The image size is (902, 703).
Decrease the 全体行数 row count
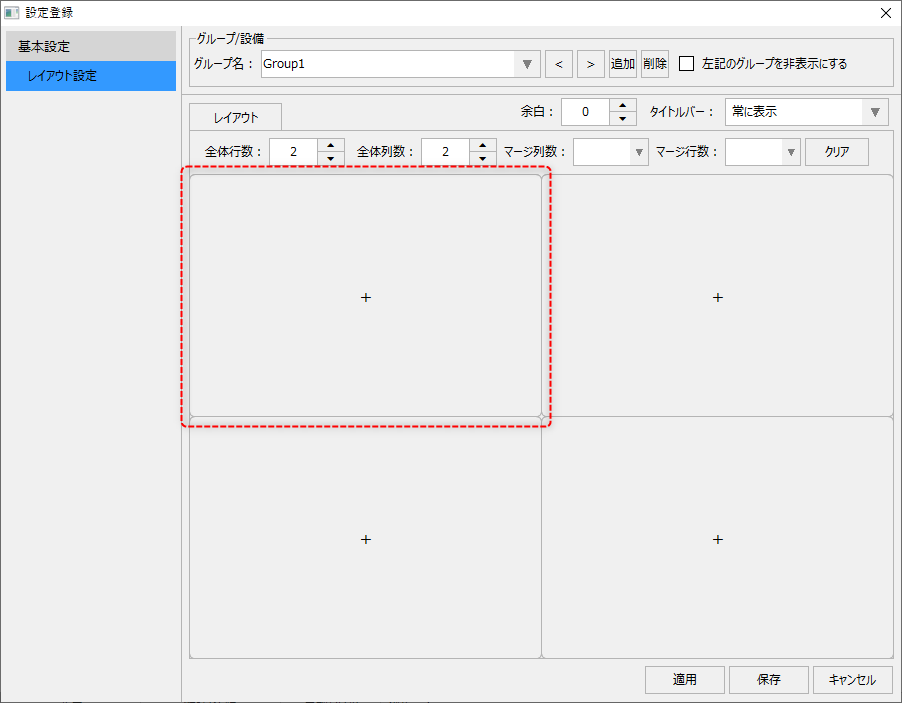331,157
